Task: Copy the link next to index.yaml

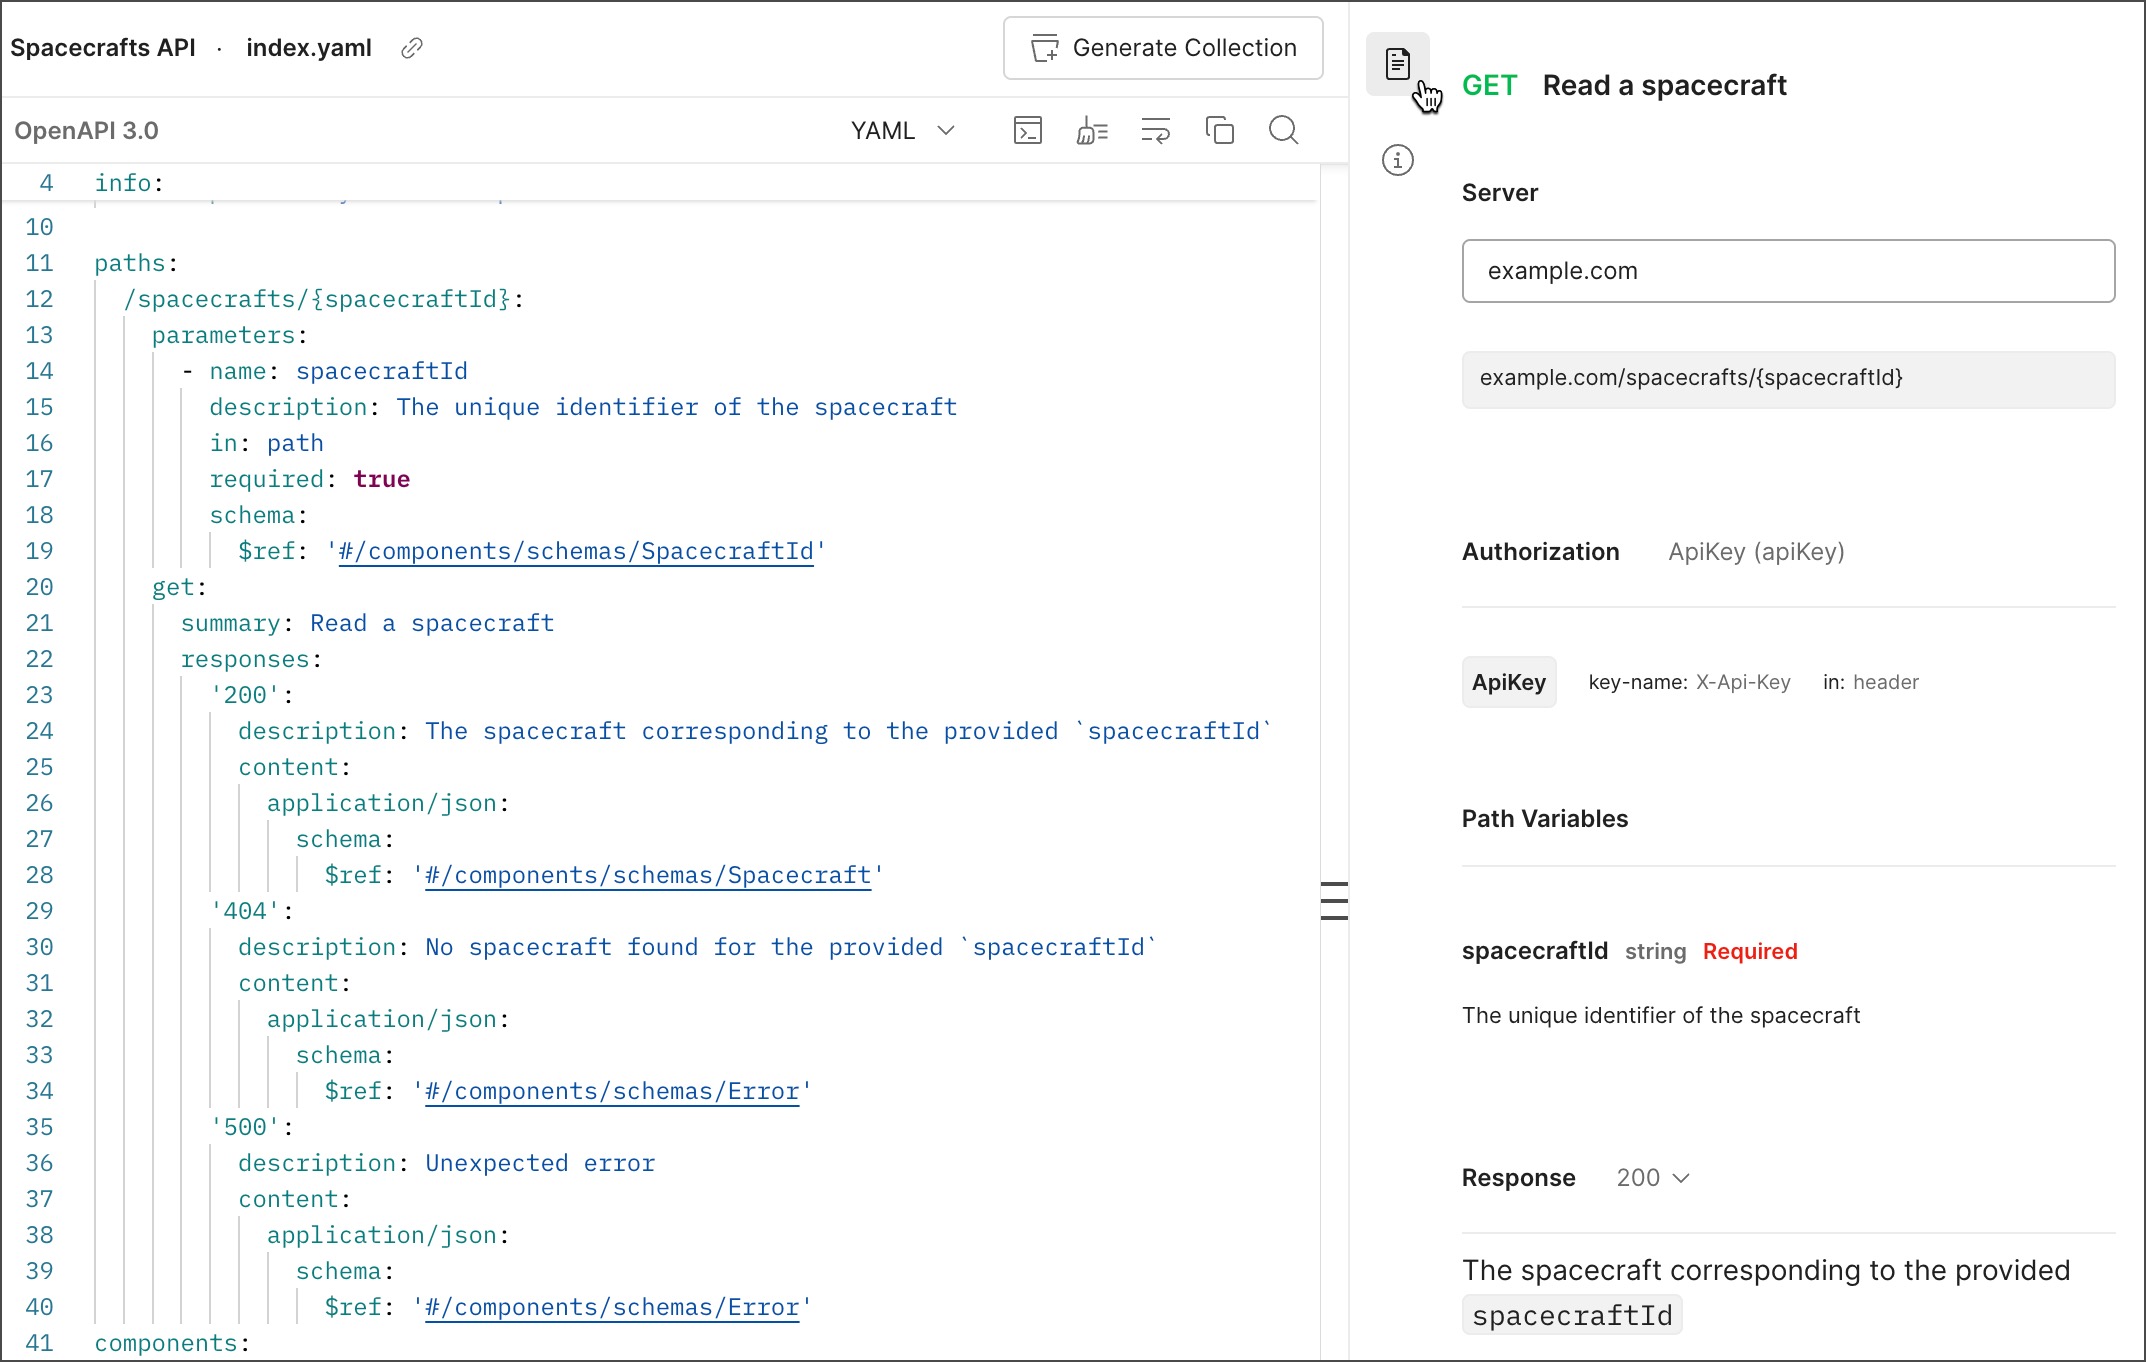Action: tap(411, 48)
